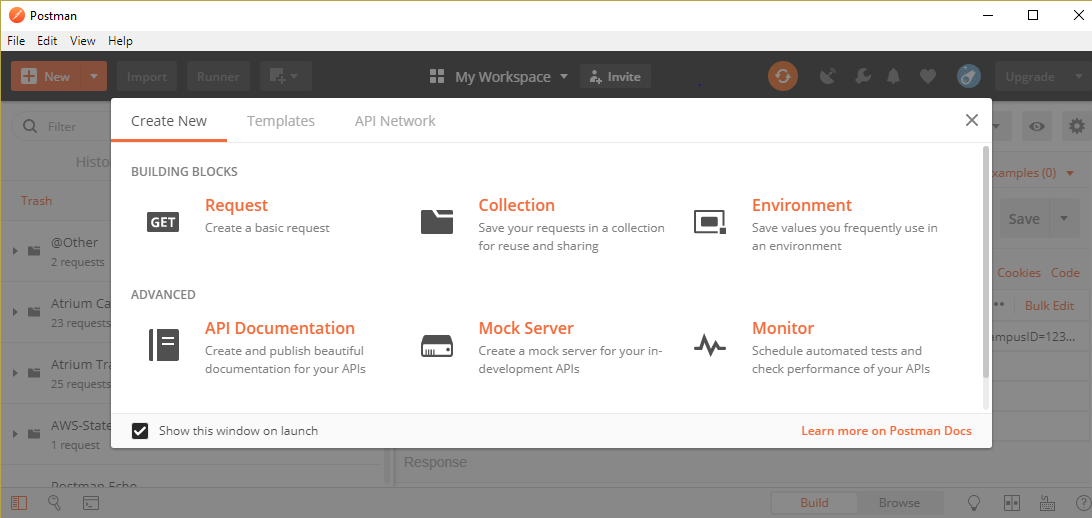The height and width of the screenshot is (518, 1092).
Task: Click the sidebar Filter input field
Action: (x=63, y=127)
